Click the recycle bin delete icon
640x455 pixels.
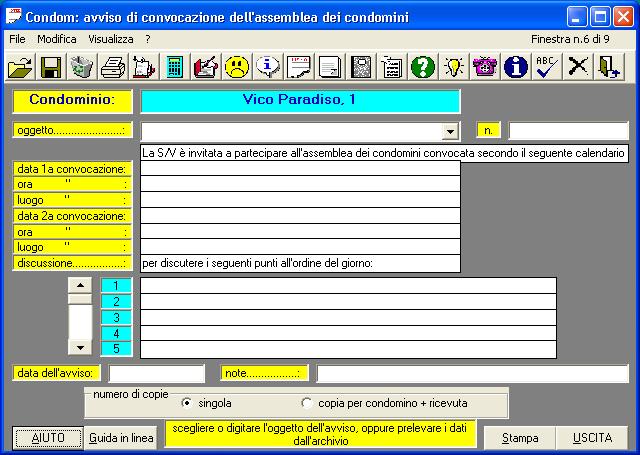(x=82, y=67)
